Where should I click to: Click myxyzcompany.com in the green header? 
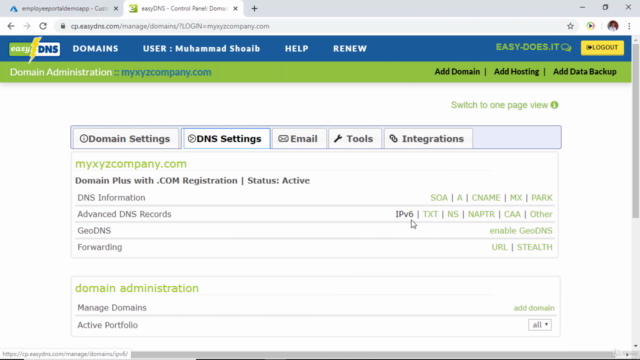(166, 72)
